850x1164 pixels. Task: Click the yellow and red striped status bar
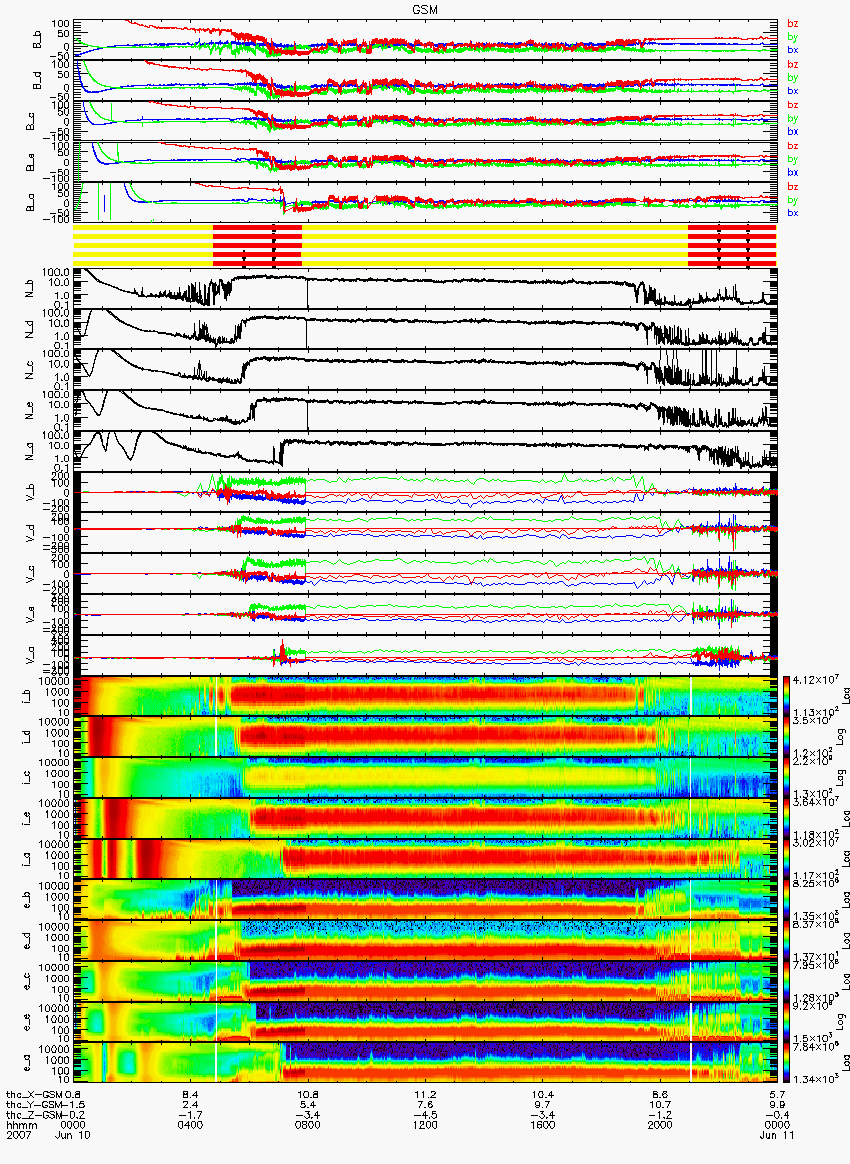425,246
